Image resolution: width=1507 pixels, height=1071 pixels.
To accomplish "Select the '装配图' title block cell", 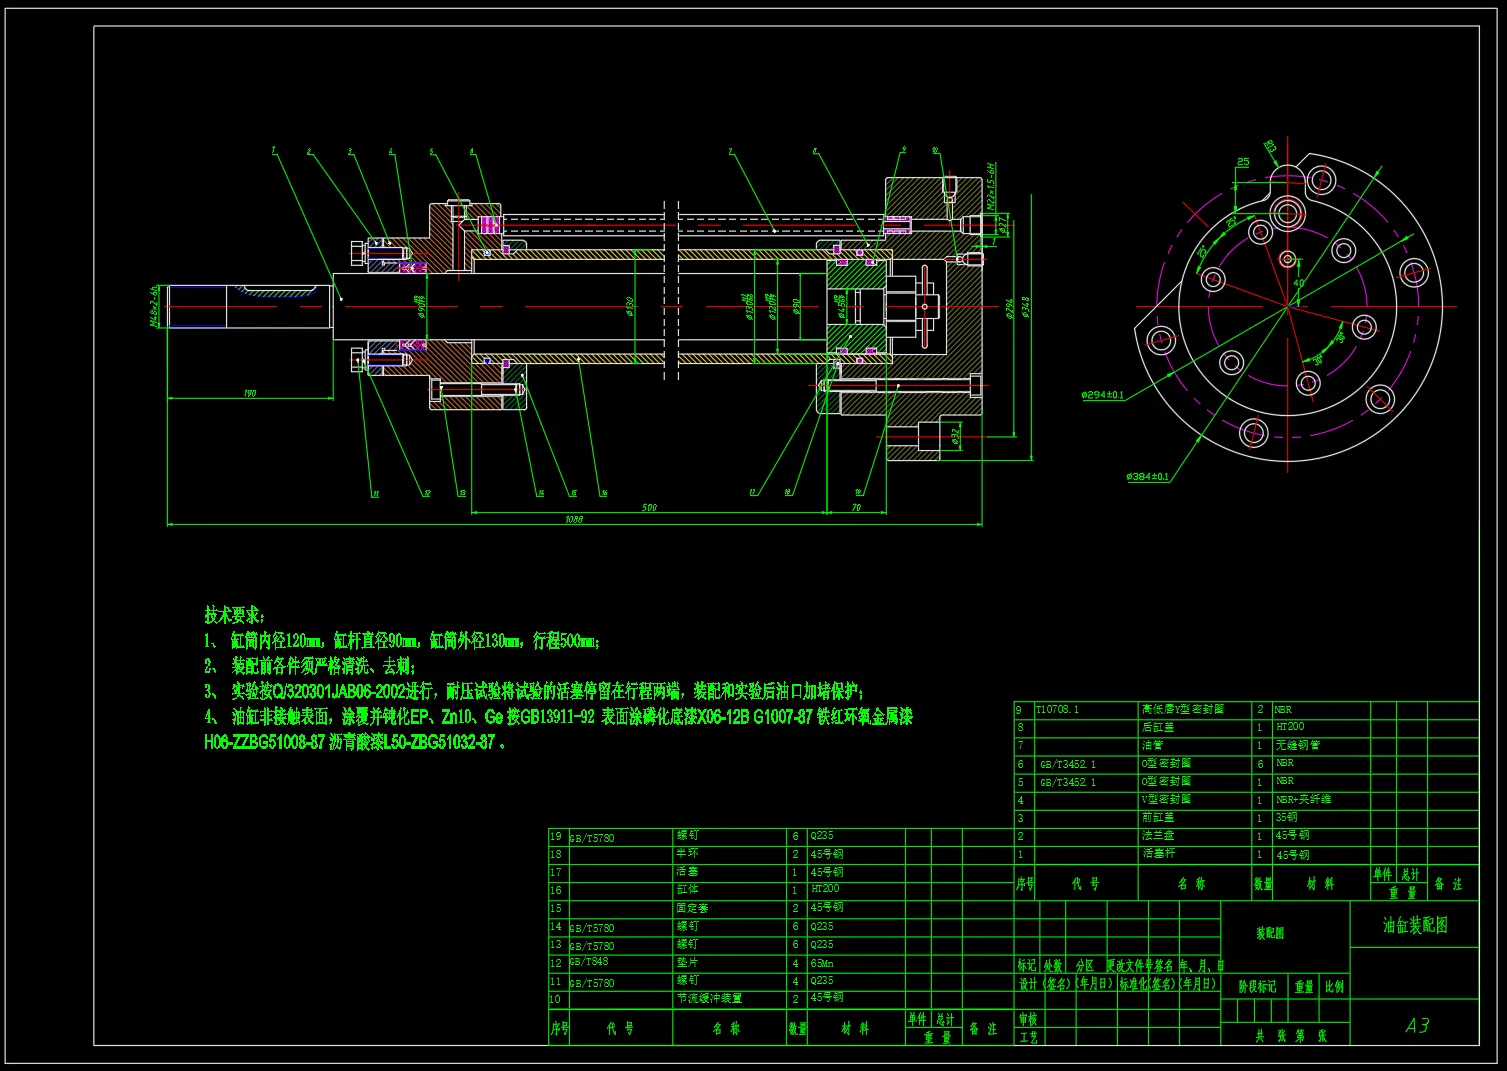I will (x=1270, y=933).
